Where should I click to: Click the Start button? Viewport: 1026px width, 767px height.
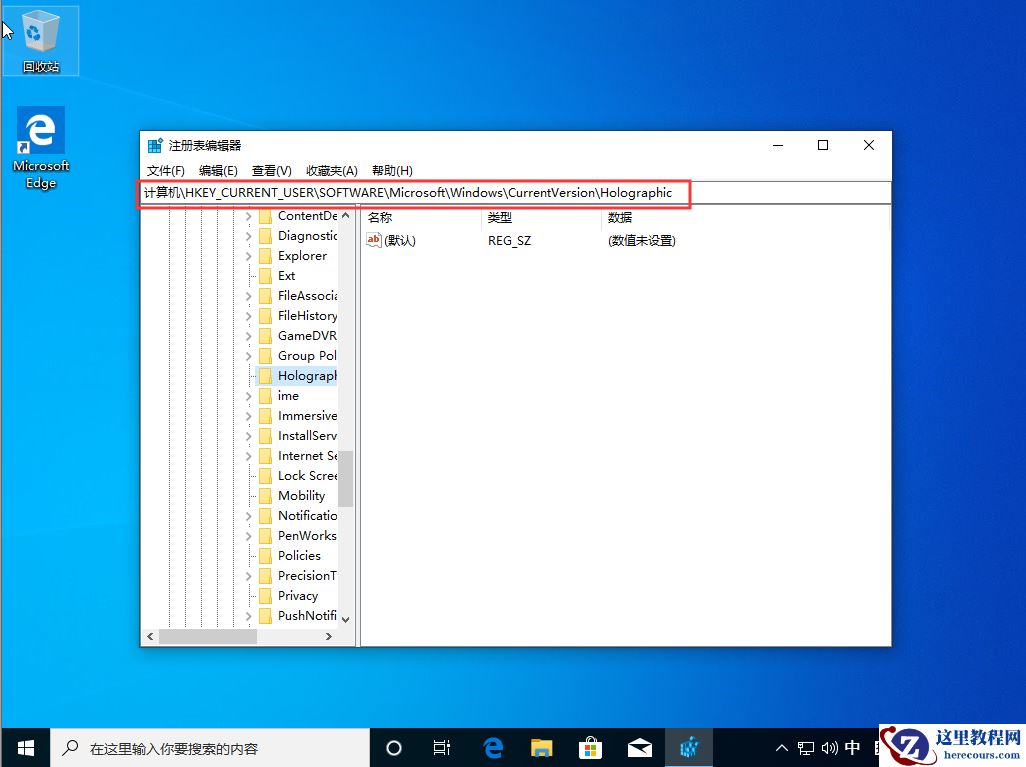tap(24, 747)
